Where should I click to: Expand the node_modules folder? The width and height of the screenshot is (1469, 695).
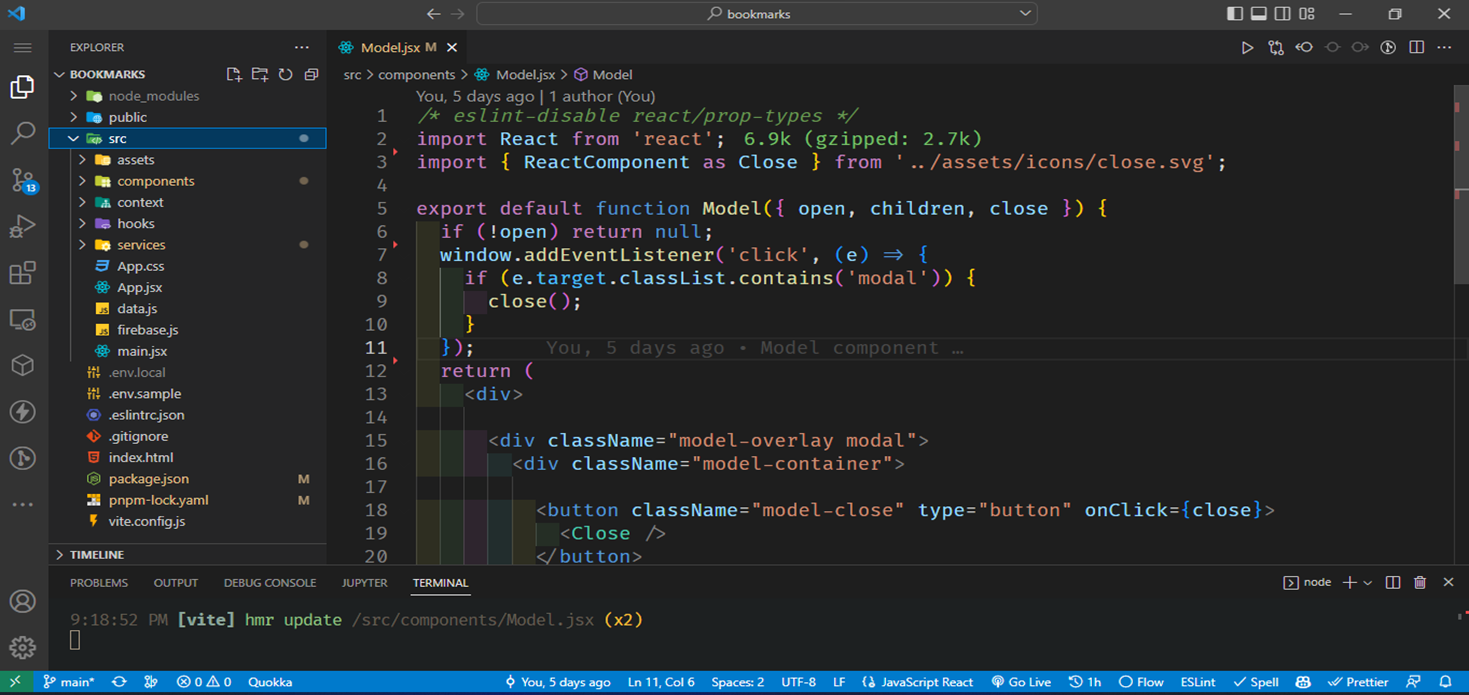coord(188,96)
